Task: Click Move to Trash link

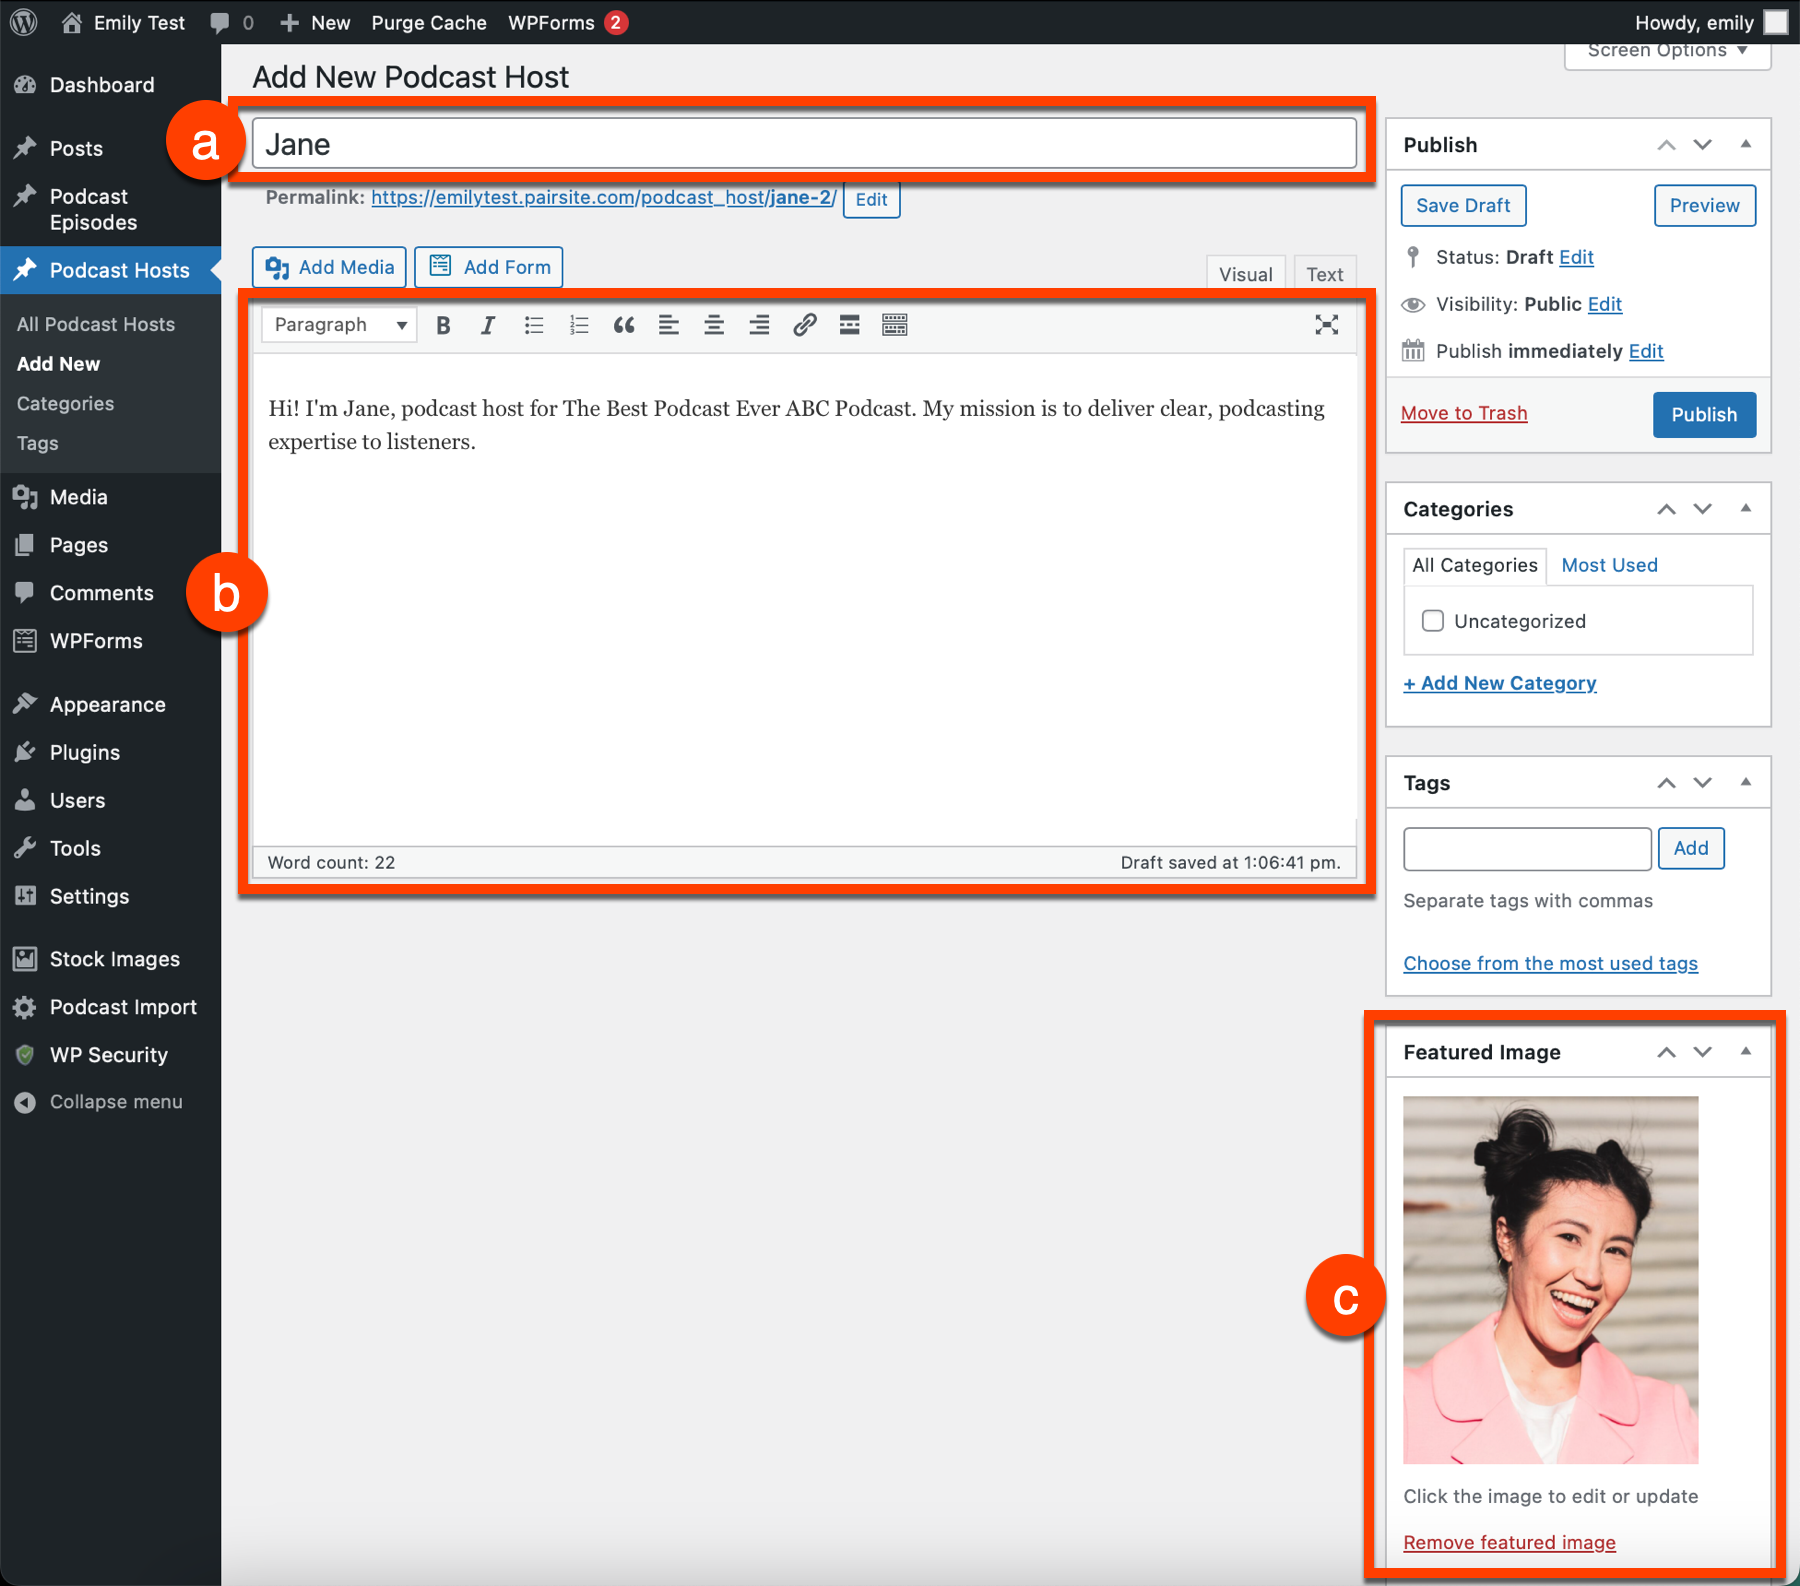Action: 1464,413
